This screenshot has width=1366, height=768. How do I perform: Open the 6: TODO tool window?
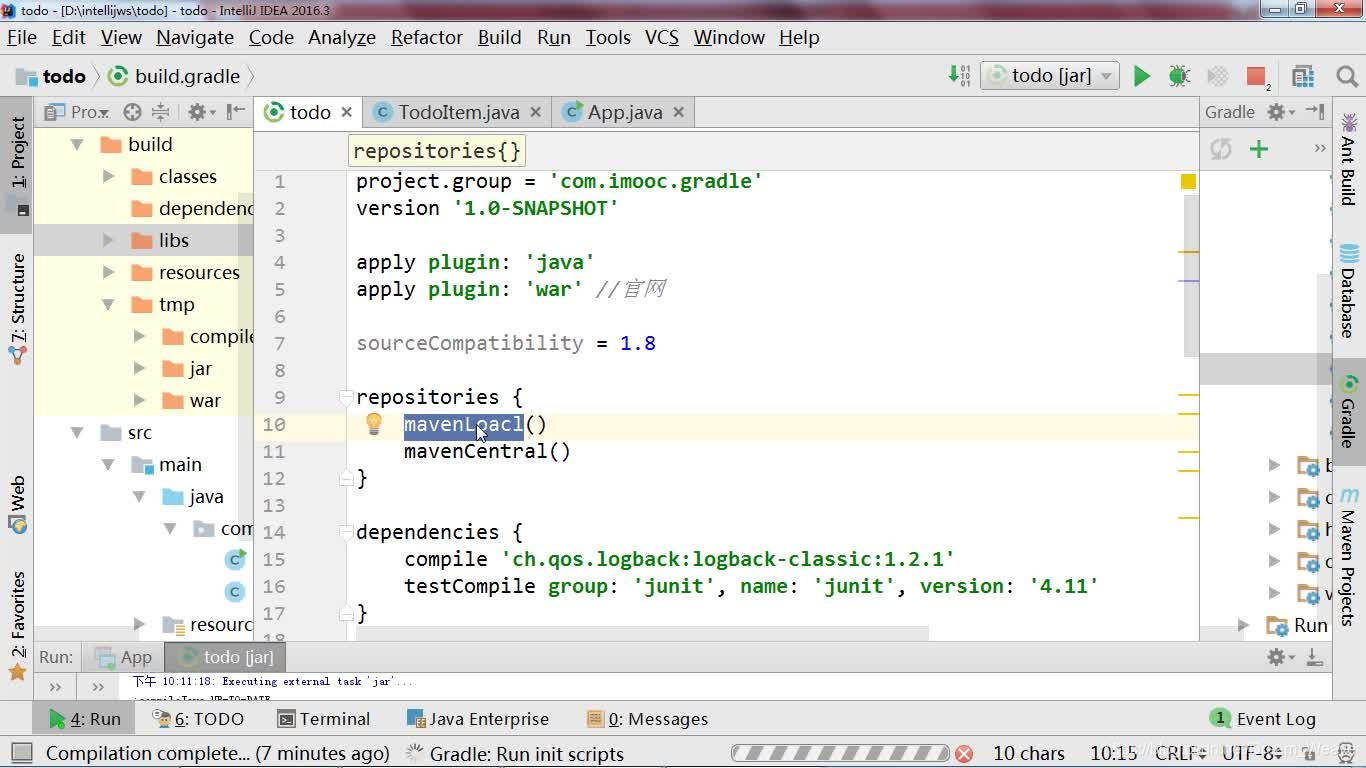[197, 719]
